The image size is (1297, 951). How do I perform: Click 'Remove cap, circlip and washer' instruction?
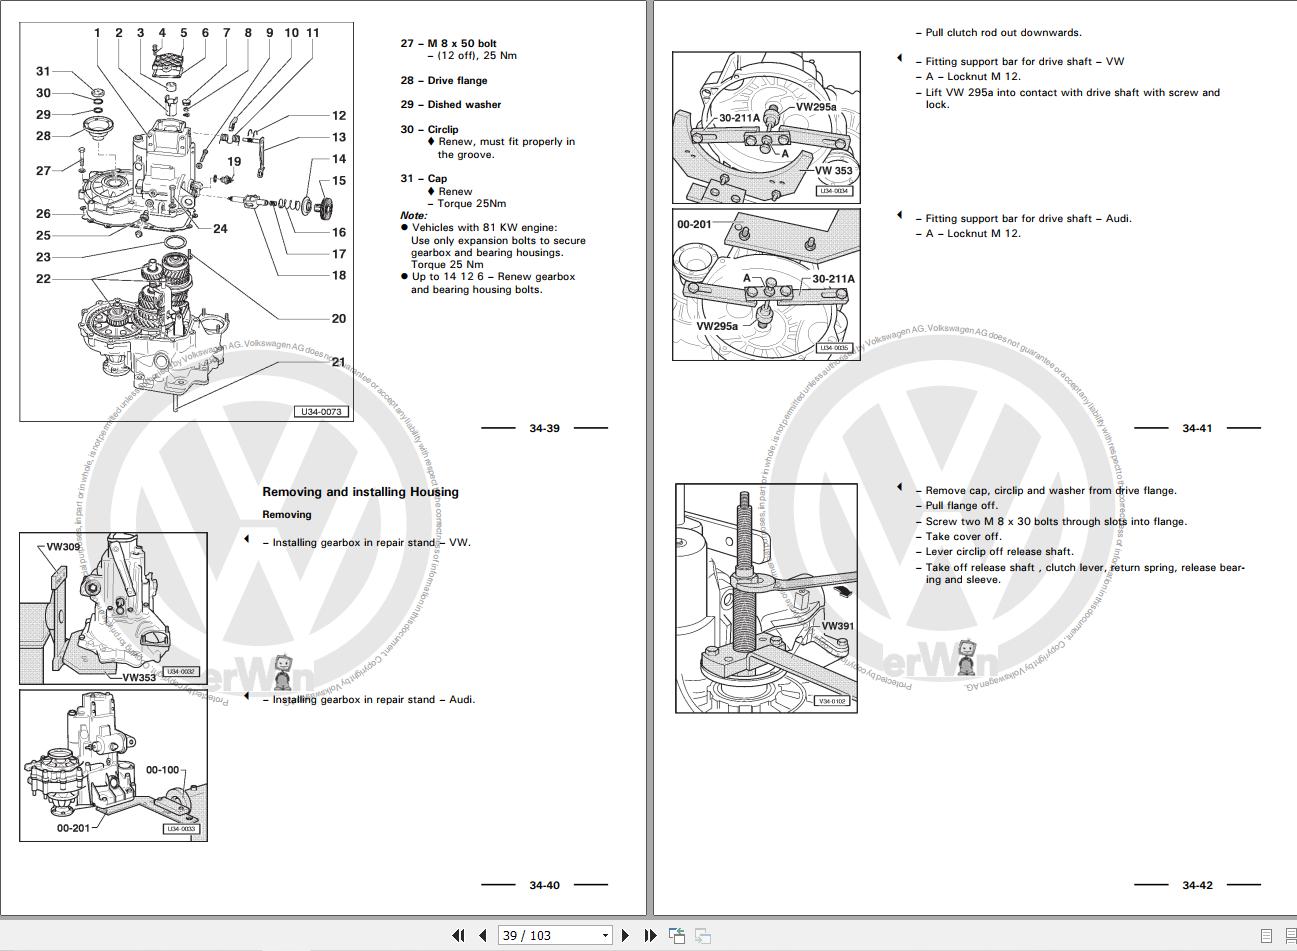[x=1046, y=490]
